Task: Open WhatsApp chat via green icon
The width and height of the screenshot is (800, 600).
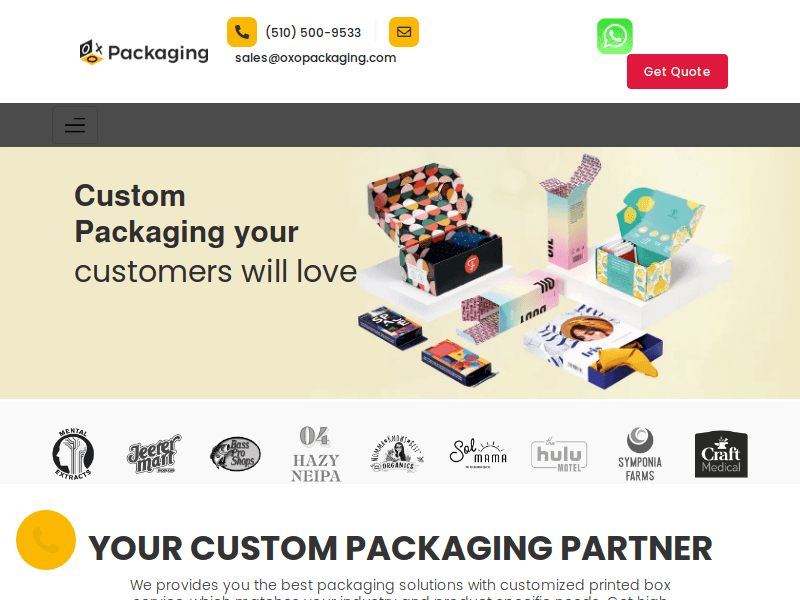Action: click(x=615, y=36)
